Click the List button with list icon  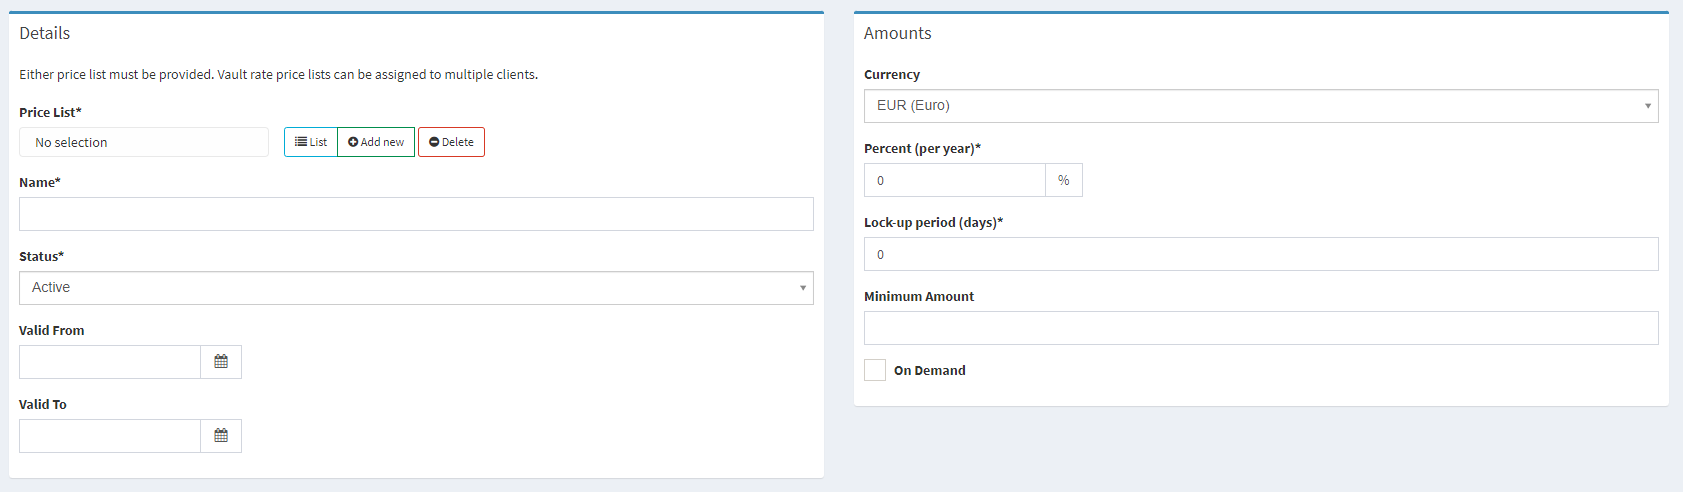pos(311,142)
